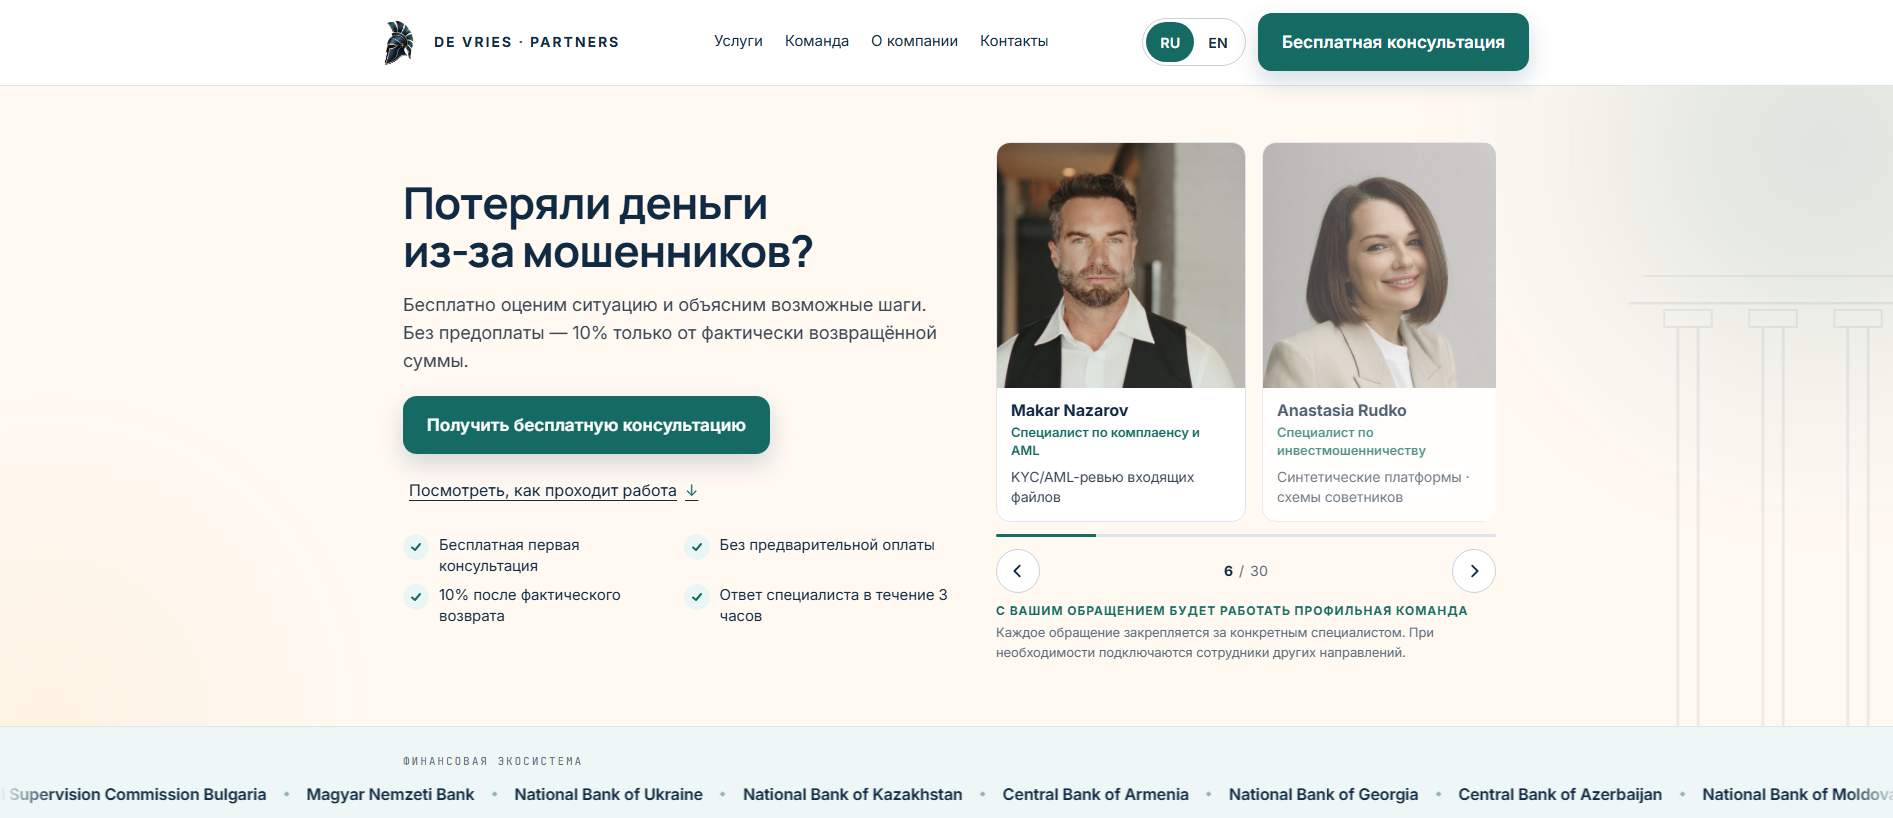Click 'Central Bank of Azerbaijan' in the ticker
Image resolution: width=1893 pixels, height=818 pixels.
click(1560, 794)
